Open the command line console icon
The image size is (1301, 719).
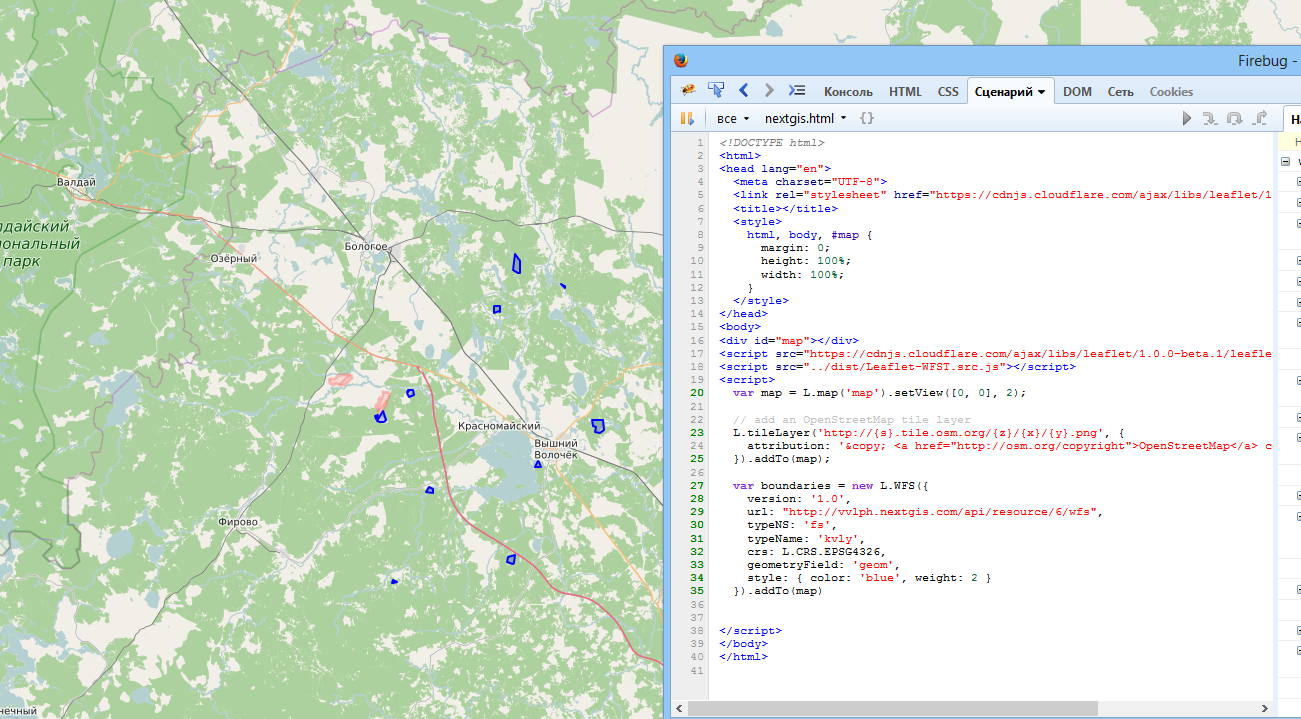796,91
